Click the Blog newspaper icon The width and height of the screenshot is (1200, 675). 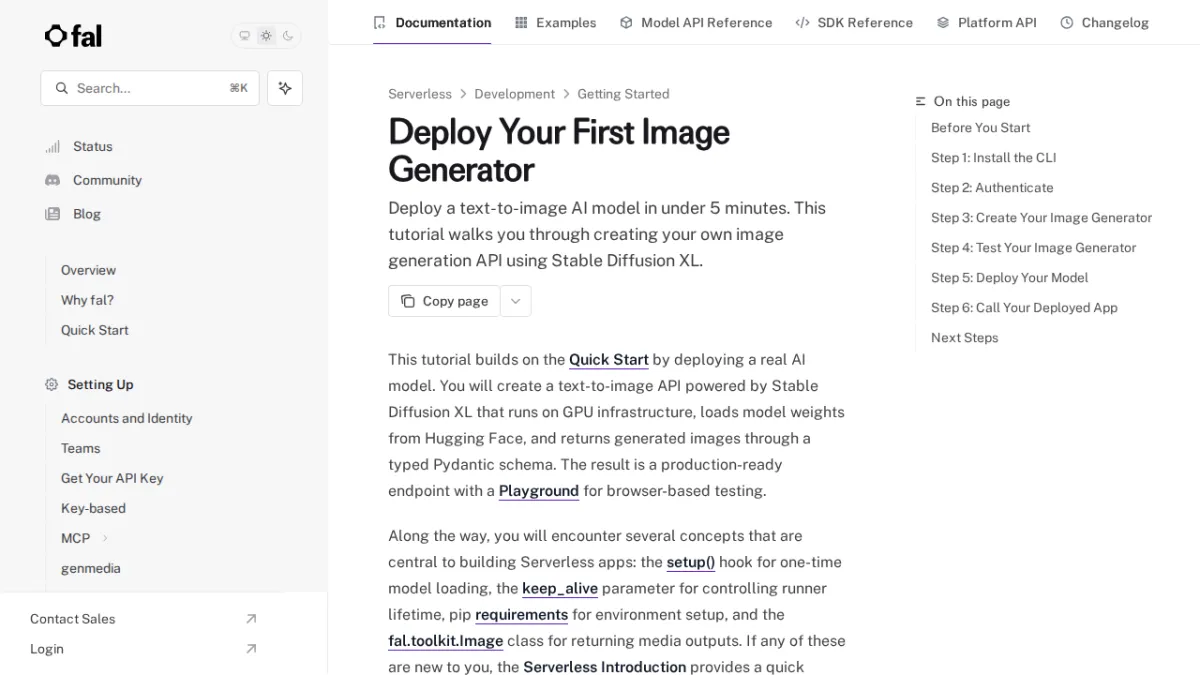(x=52, y=214)
